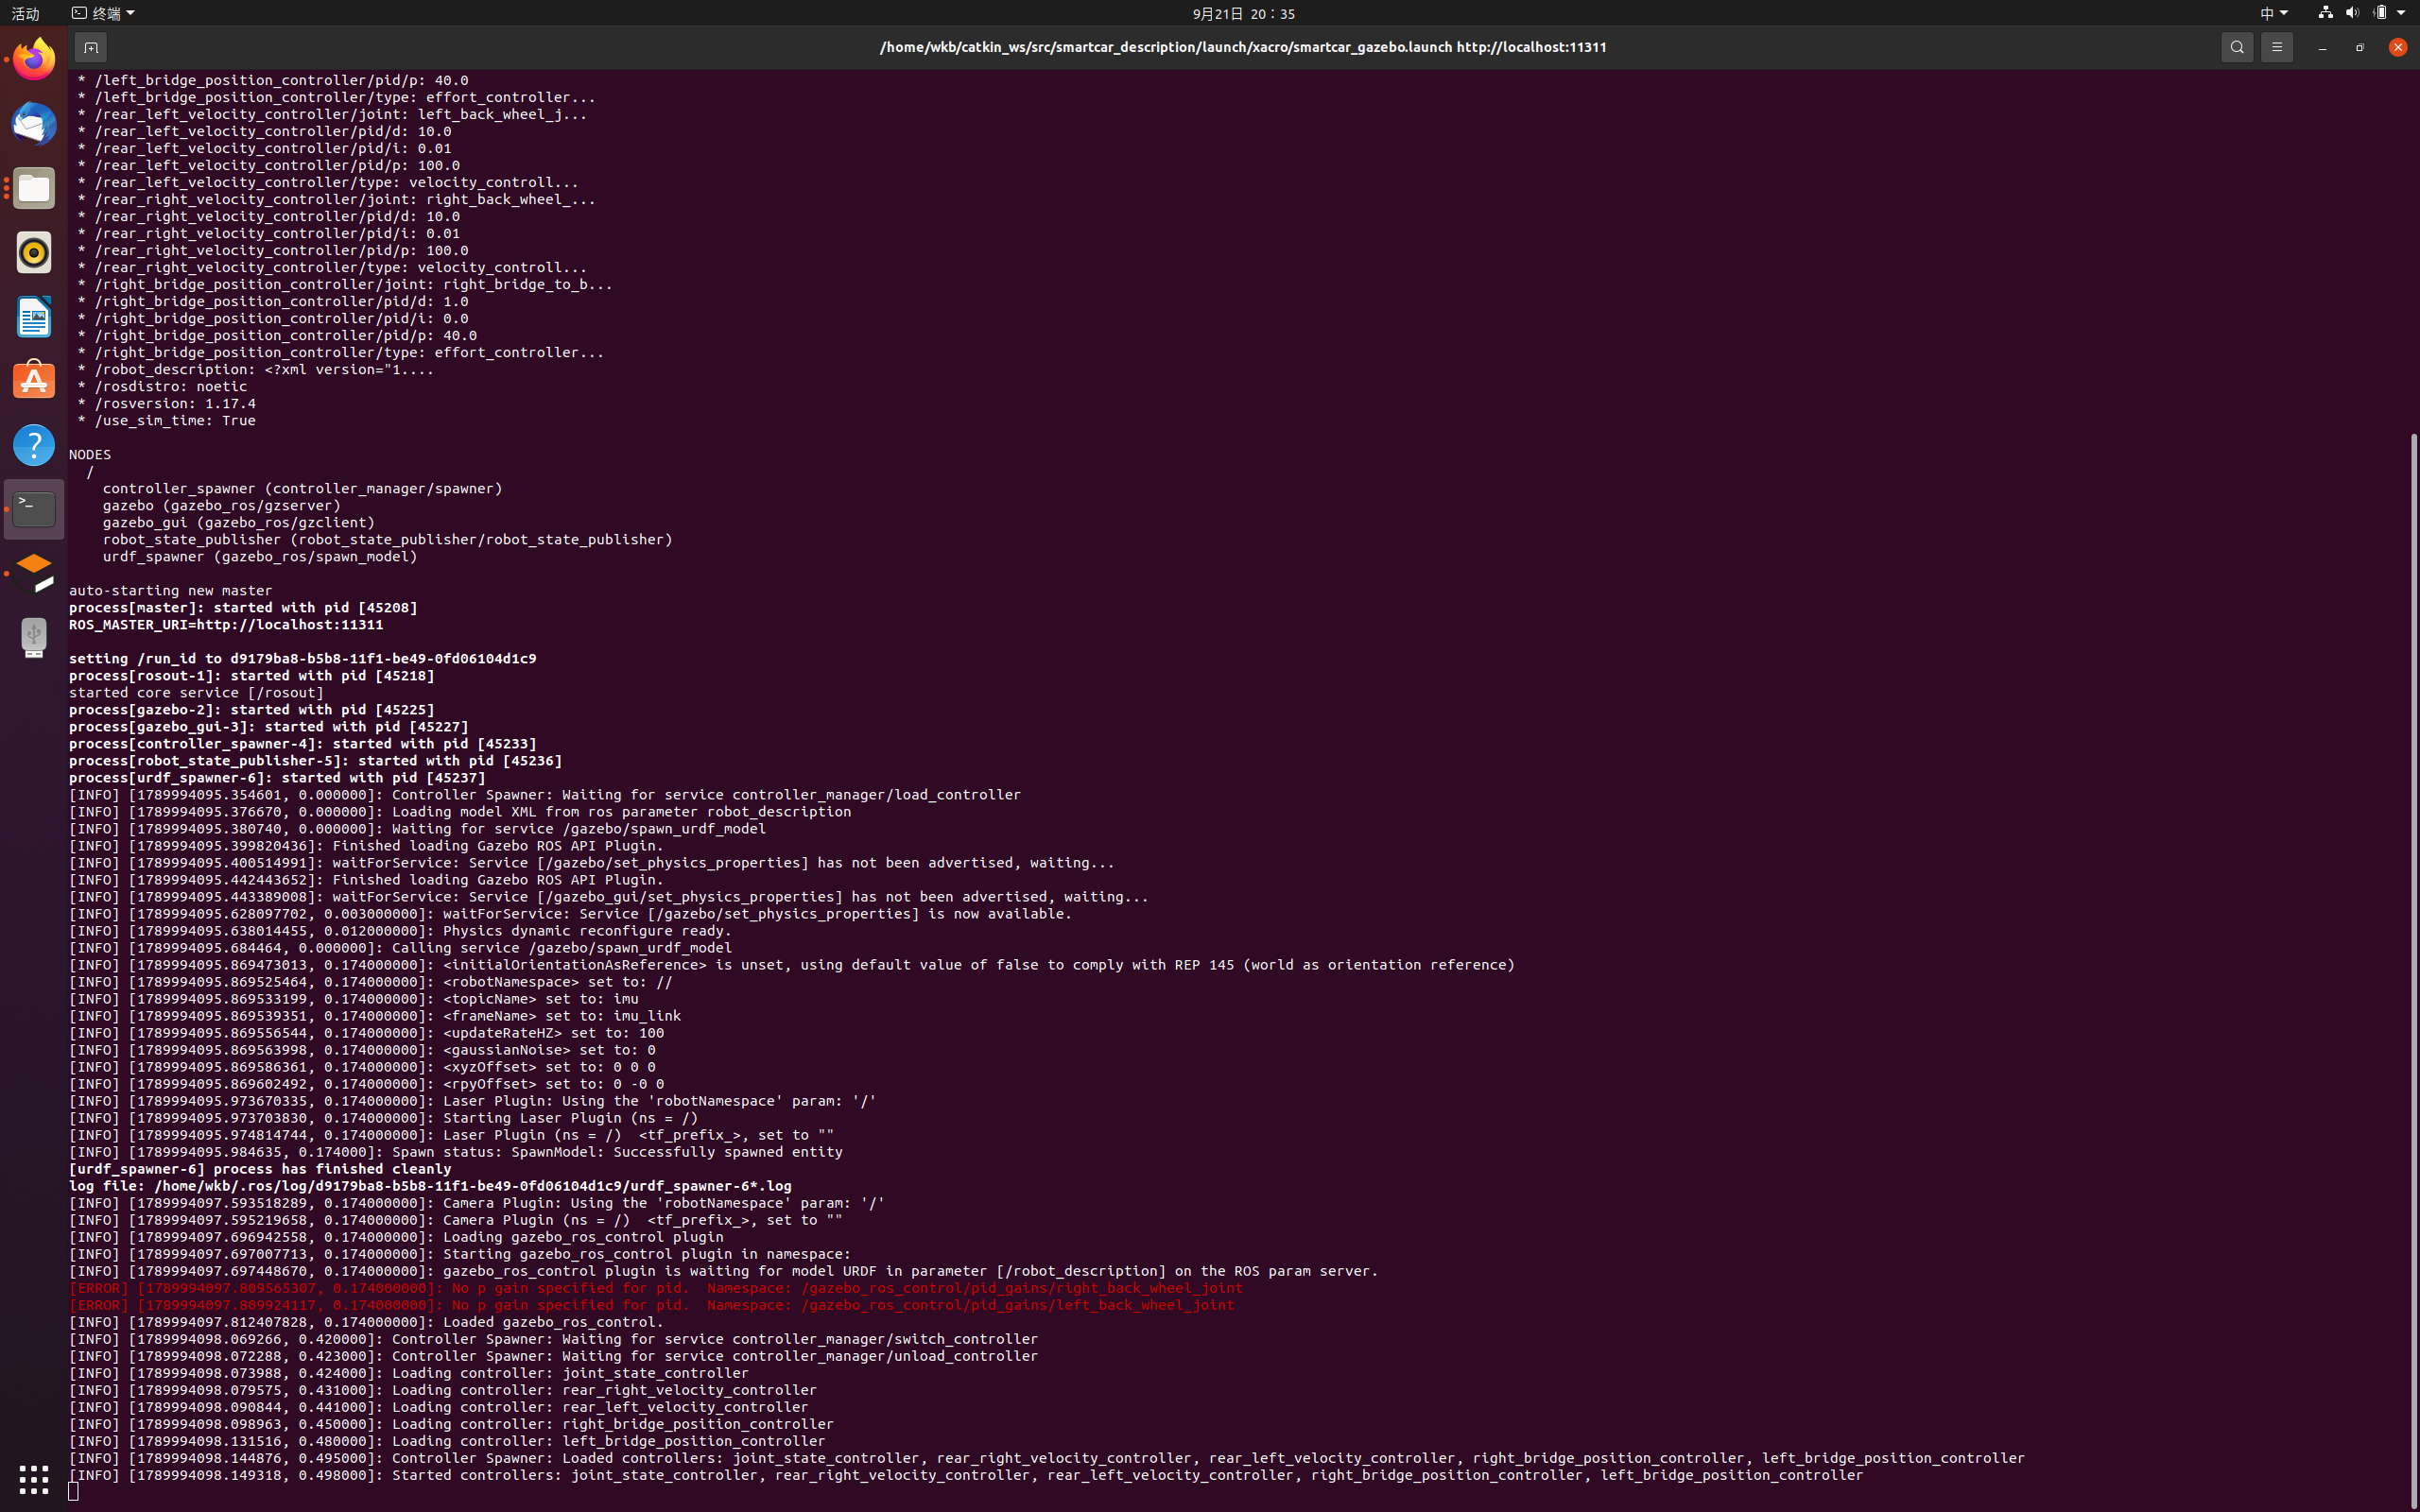Open the network status indicator

tap(2325, 13)
